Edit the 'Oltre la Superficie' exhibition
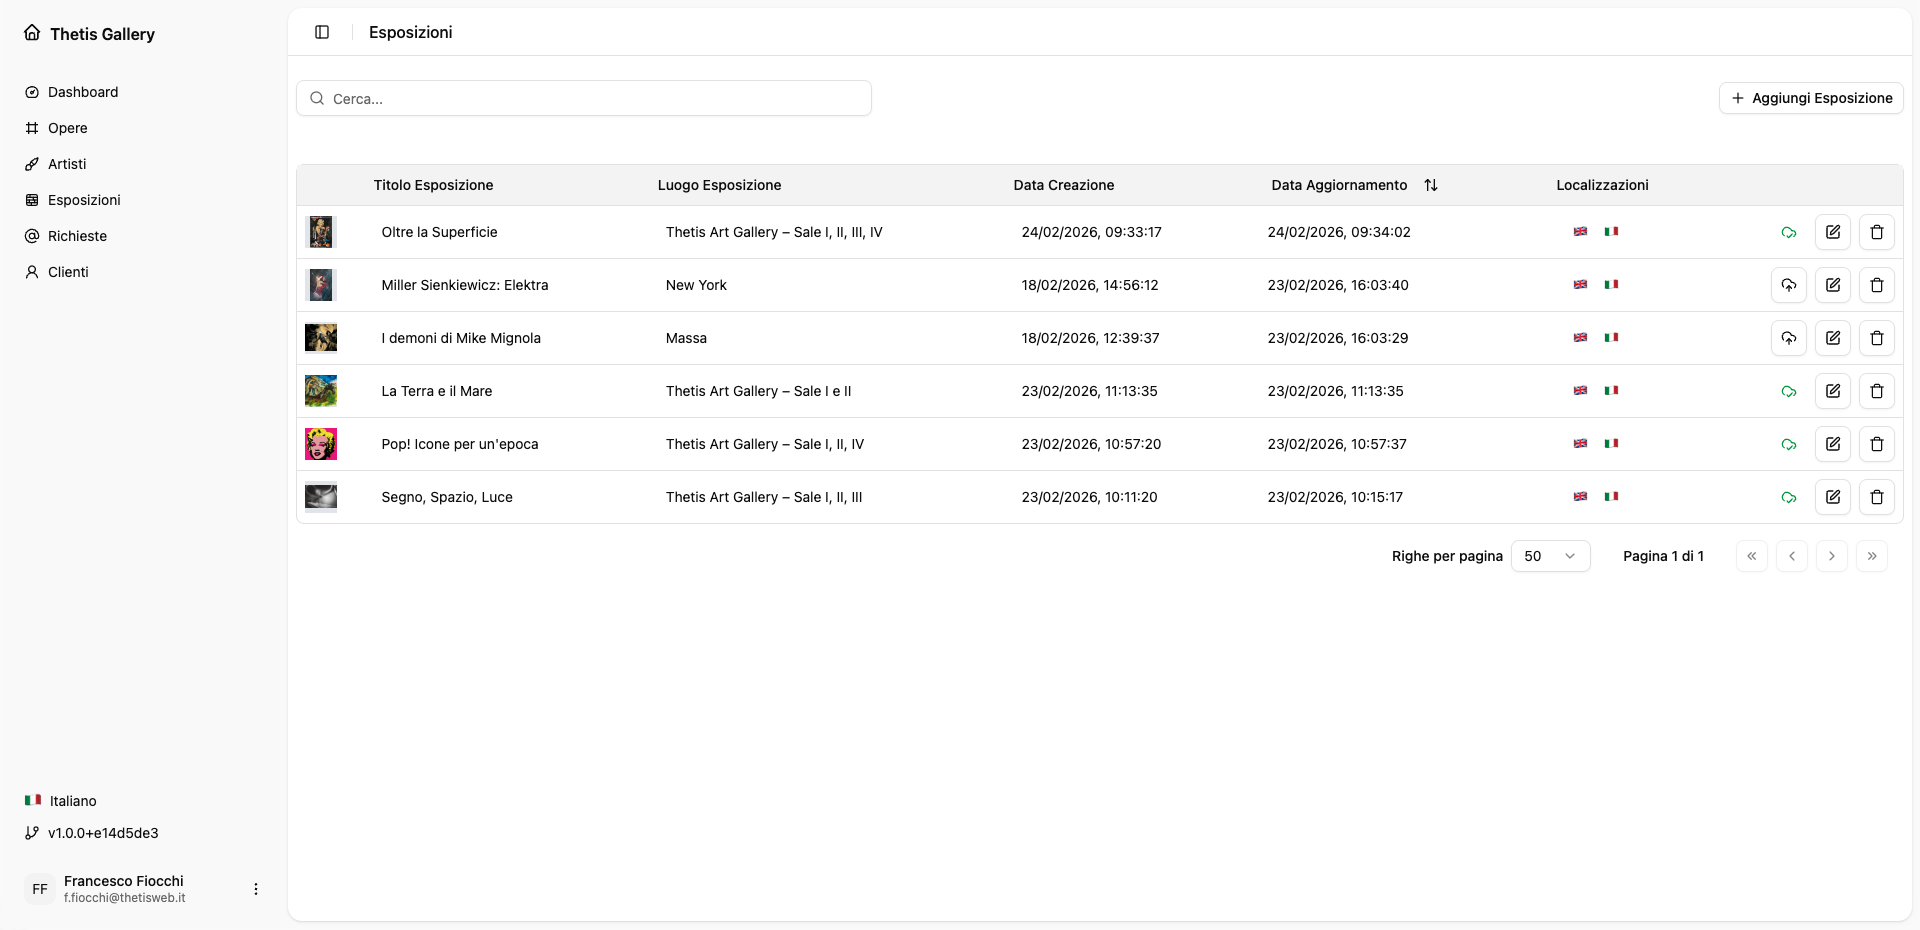The image size is (1920, 930). [x=1832, y=232]
